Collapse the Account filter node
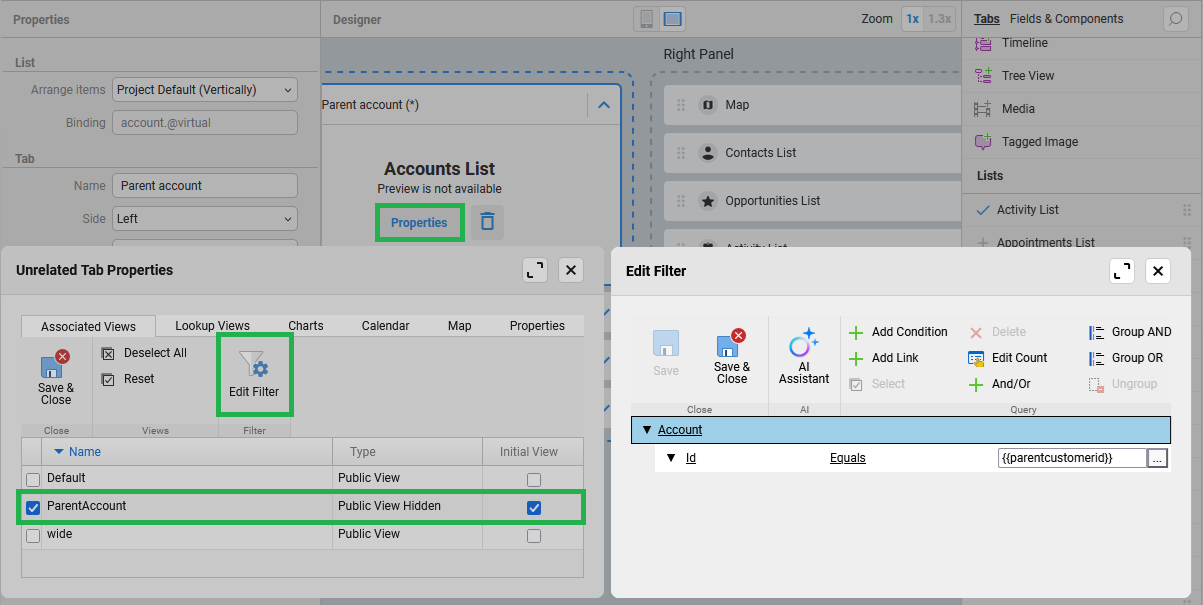This screenshot has width=1203, height=605. pyautogui.click(x=646, y=430)
